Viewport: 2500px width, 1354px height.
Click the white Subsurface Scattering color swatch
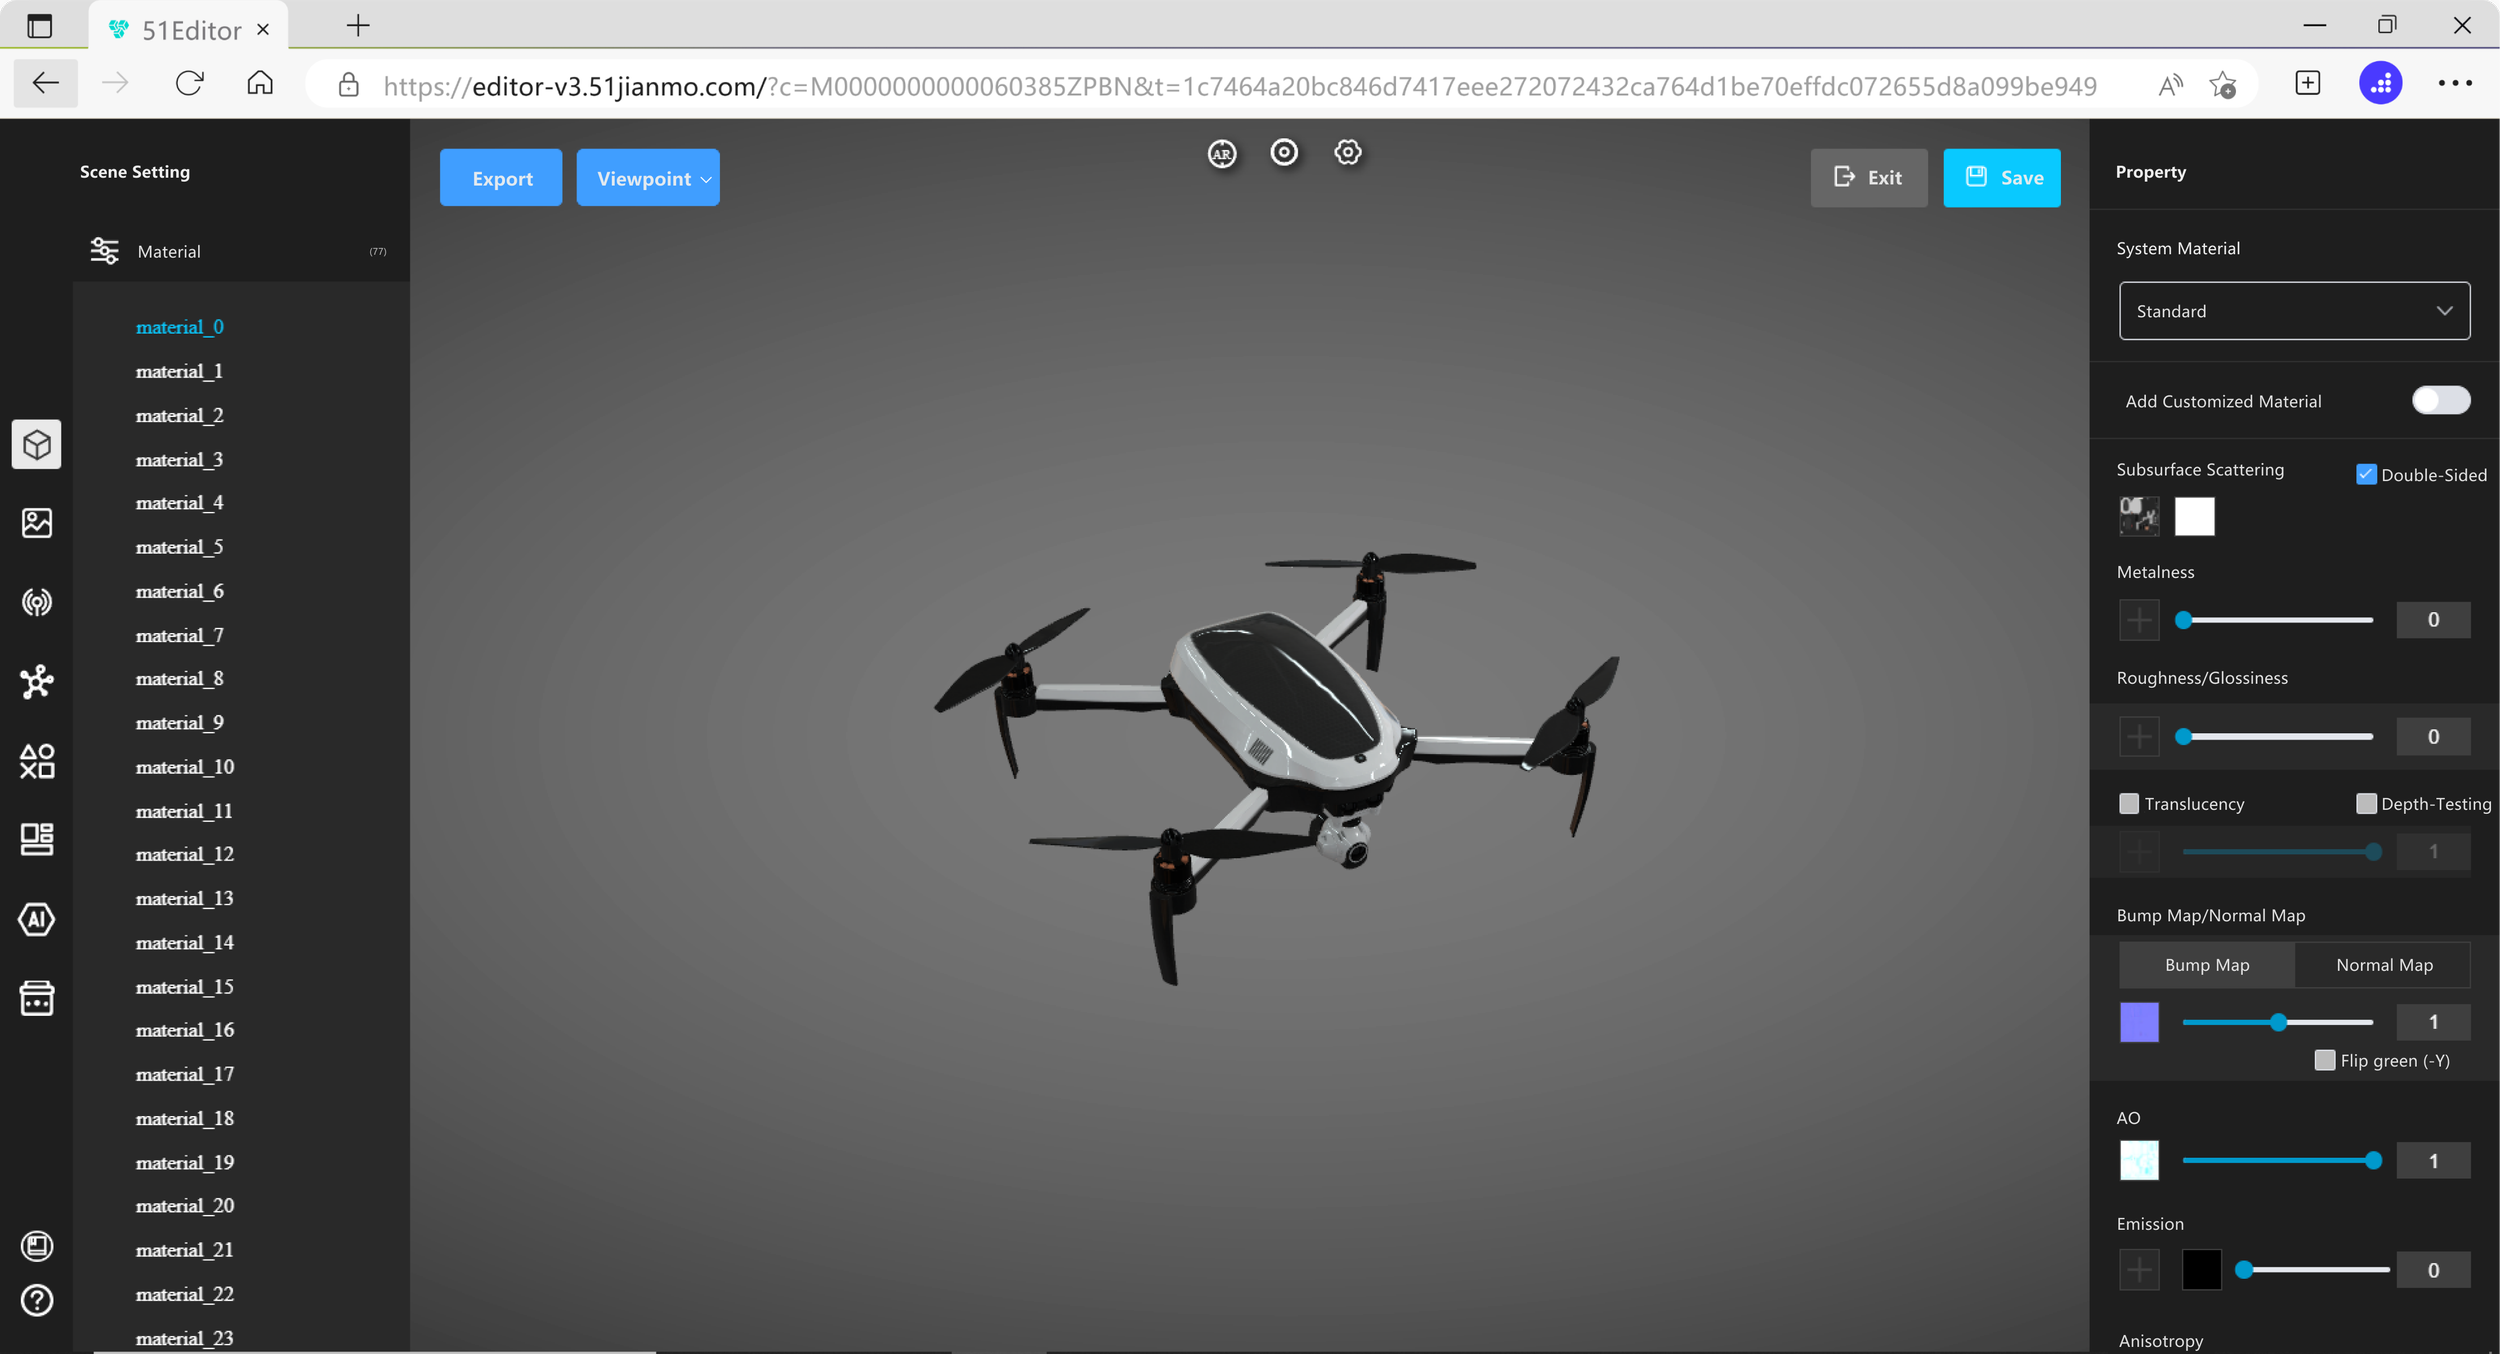pyautogui.click(x=2194, y=517)
